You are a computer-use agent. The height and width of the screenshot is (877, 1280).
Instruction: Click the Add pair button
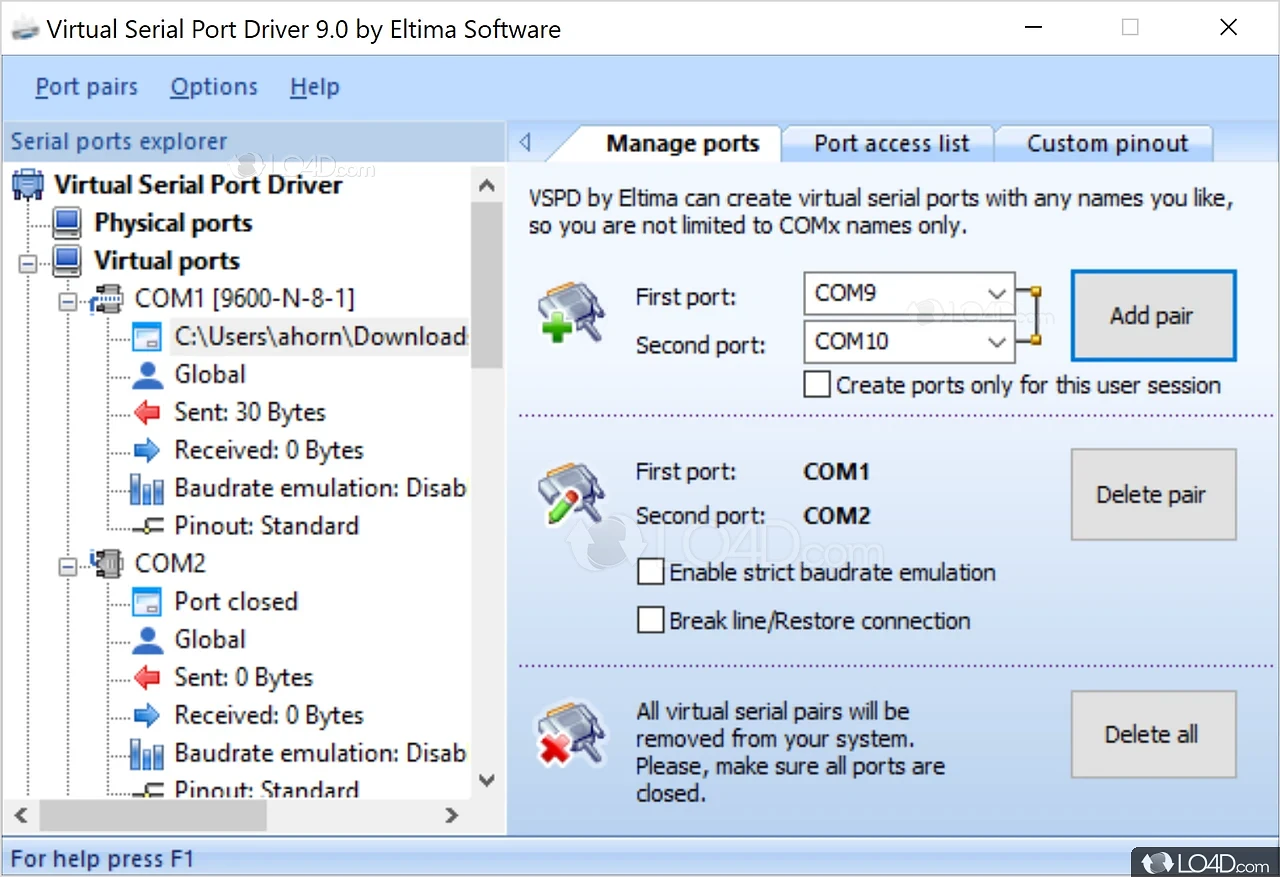click(1152, 316)
